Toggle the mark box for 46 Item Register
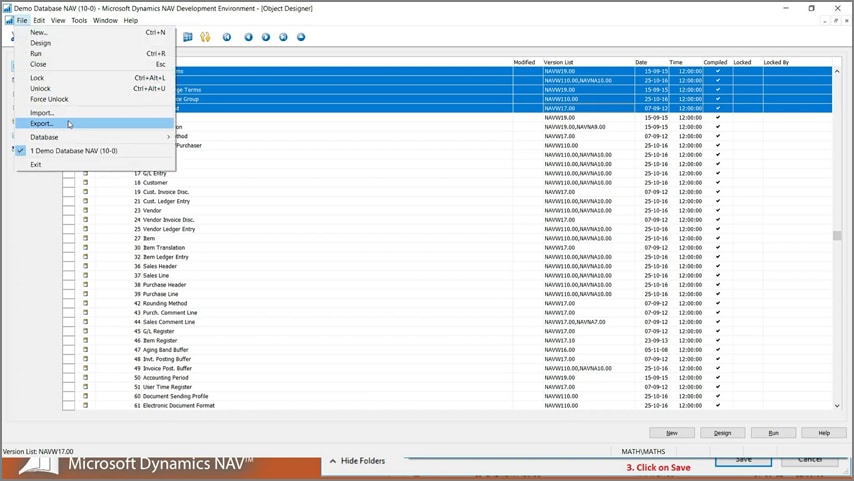The height and width of the screenshot is (481, 854). tap(69, 340)
